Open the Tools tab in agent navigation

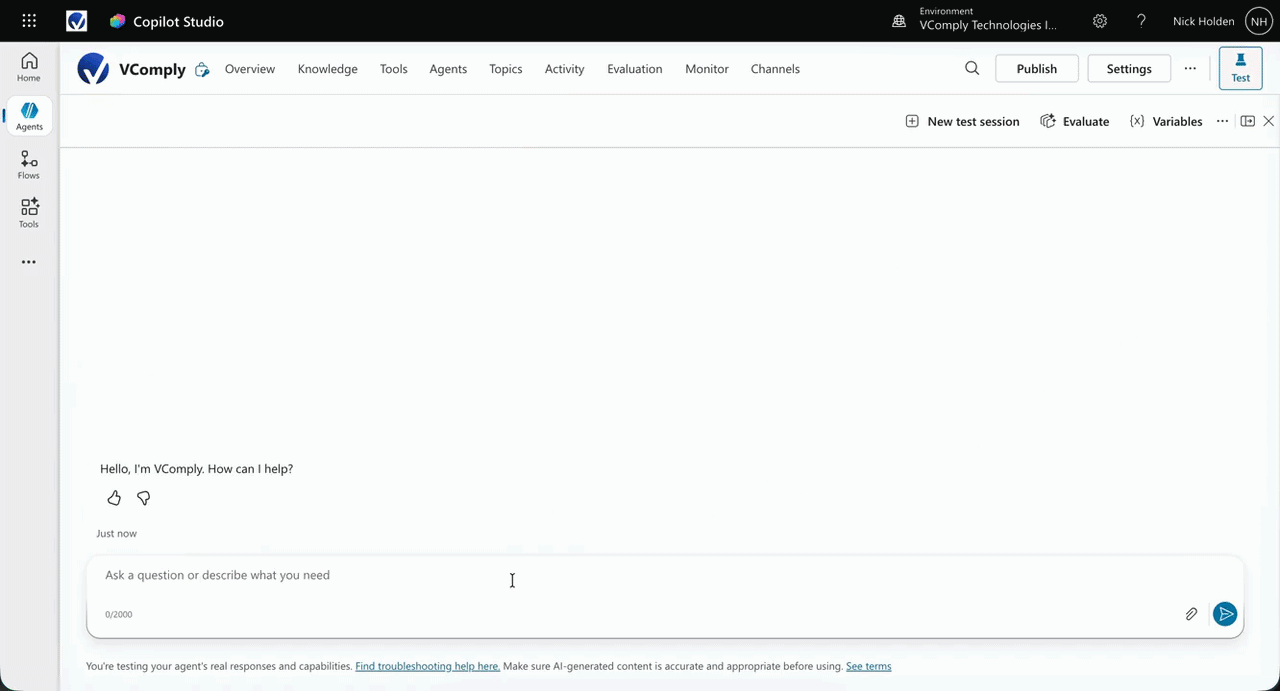[x=394, y=69]
